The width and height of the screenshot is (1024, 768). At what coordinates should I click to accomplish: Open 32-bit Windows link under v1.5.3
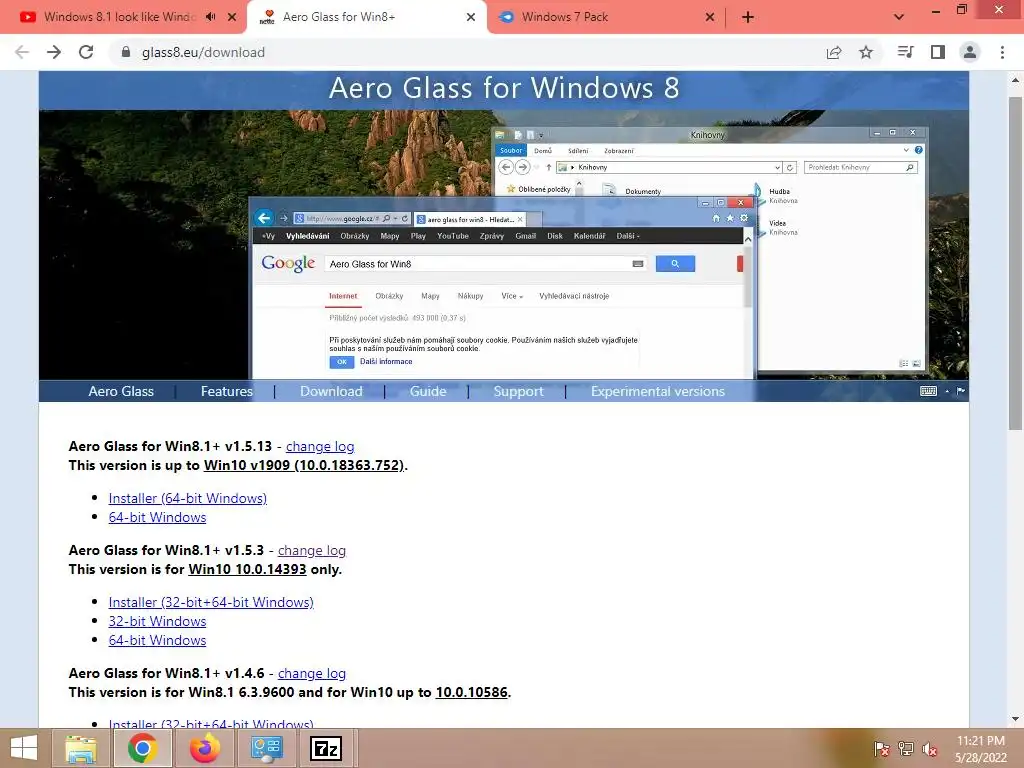(157, 621)
